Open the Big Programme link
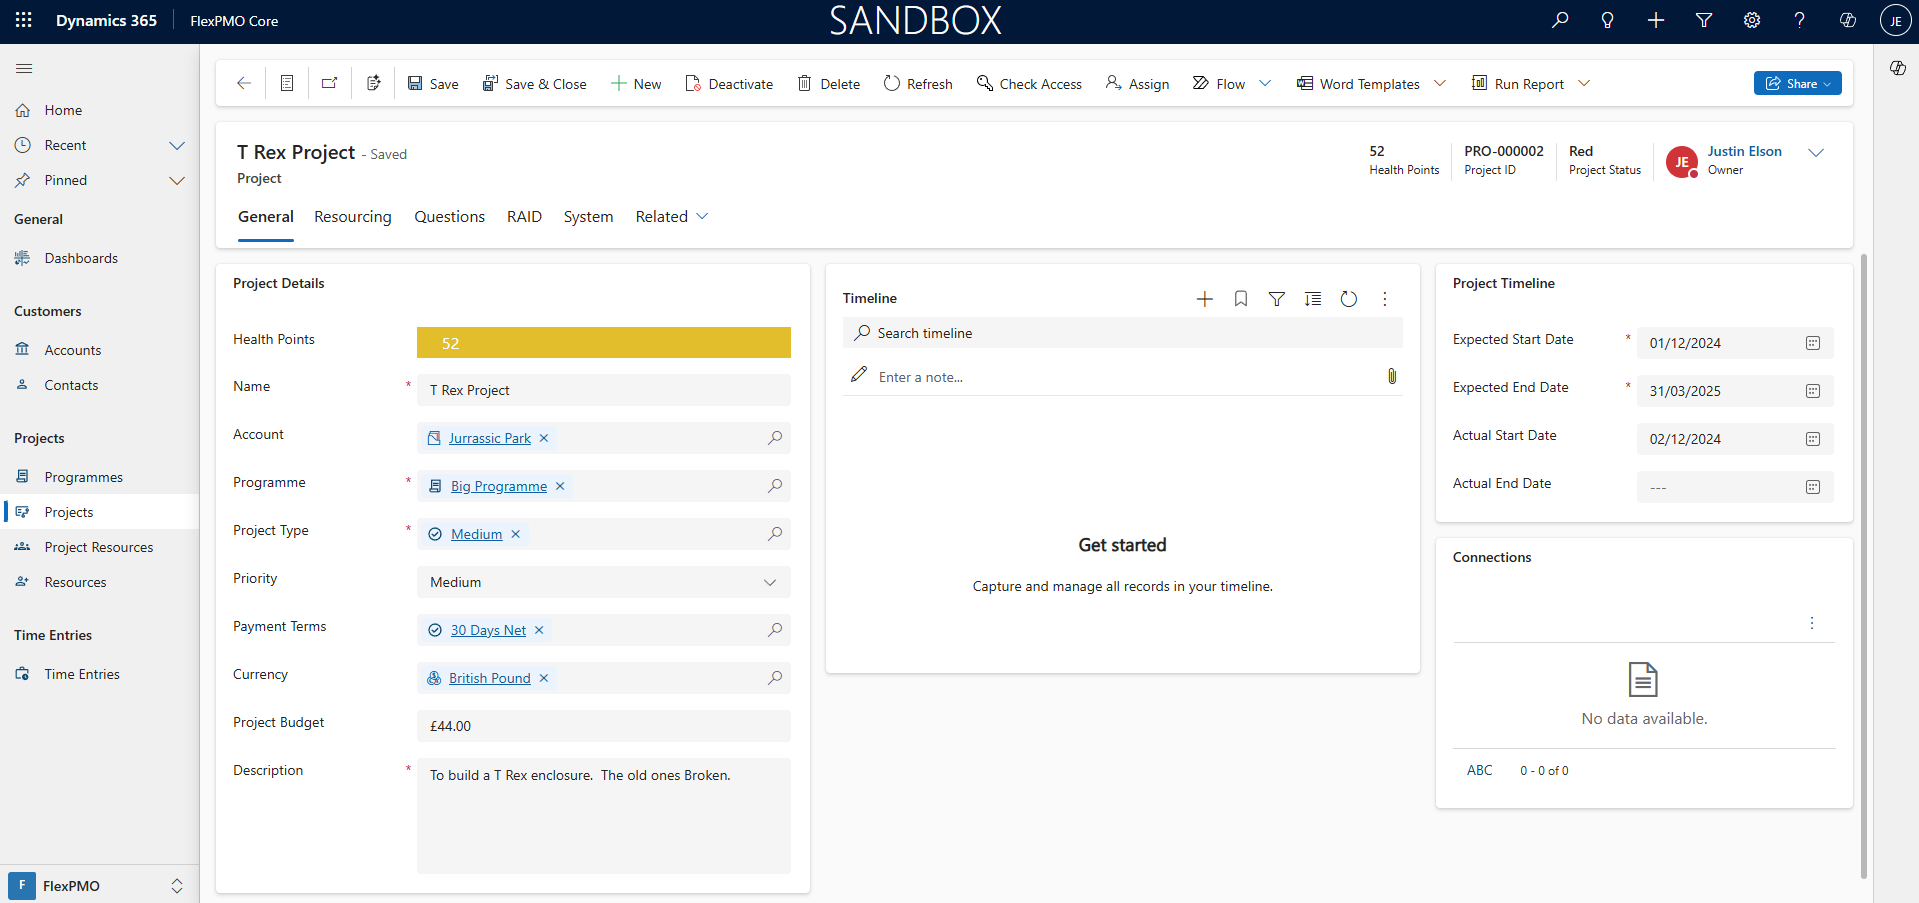 498,486
